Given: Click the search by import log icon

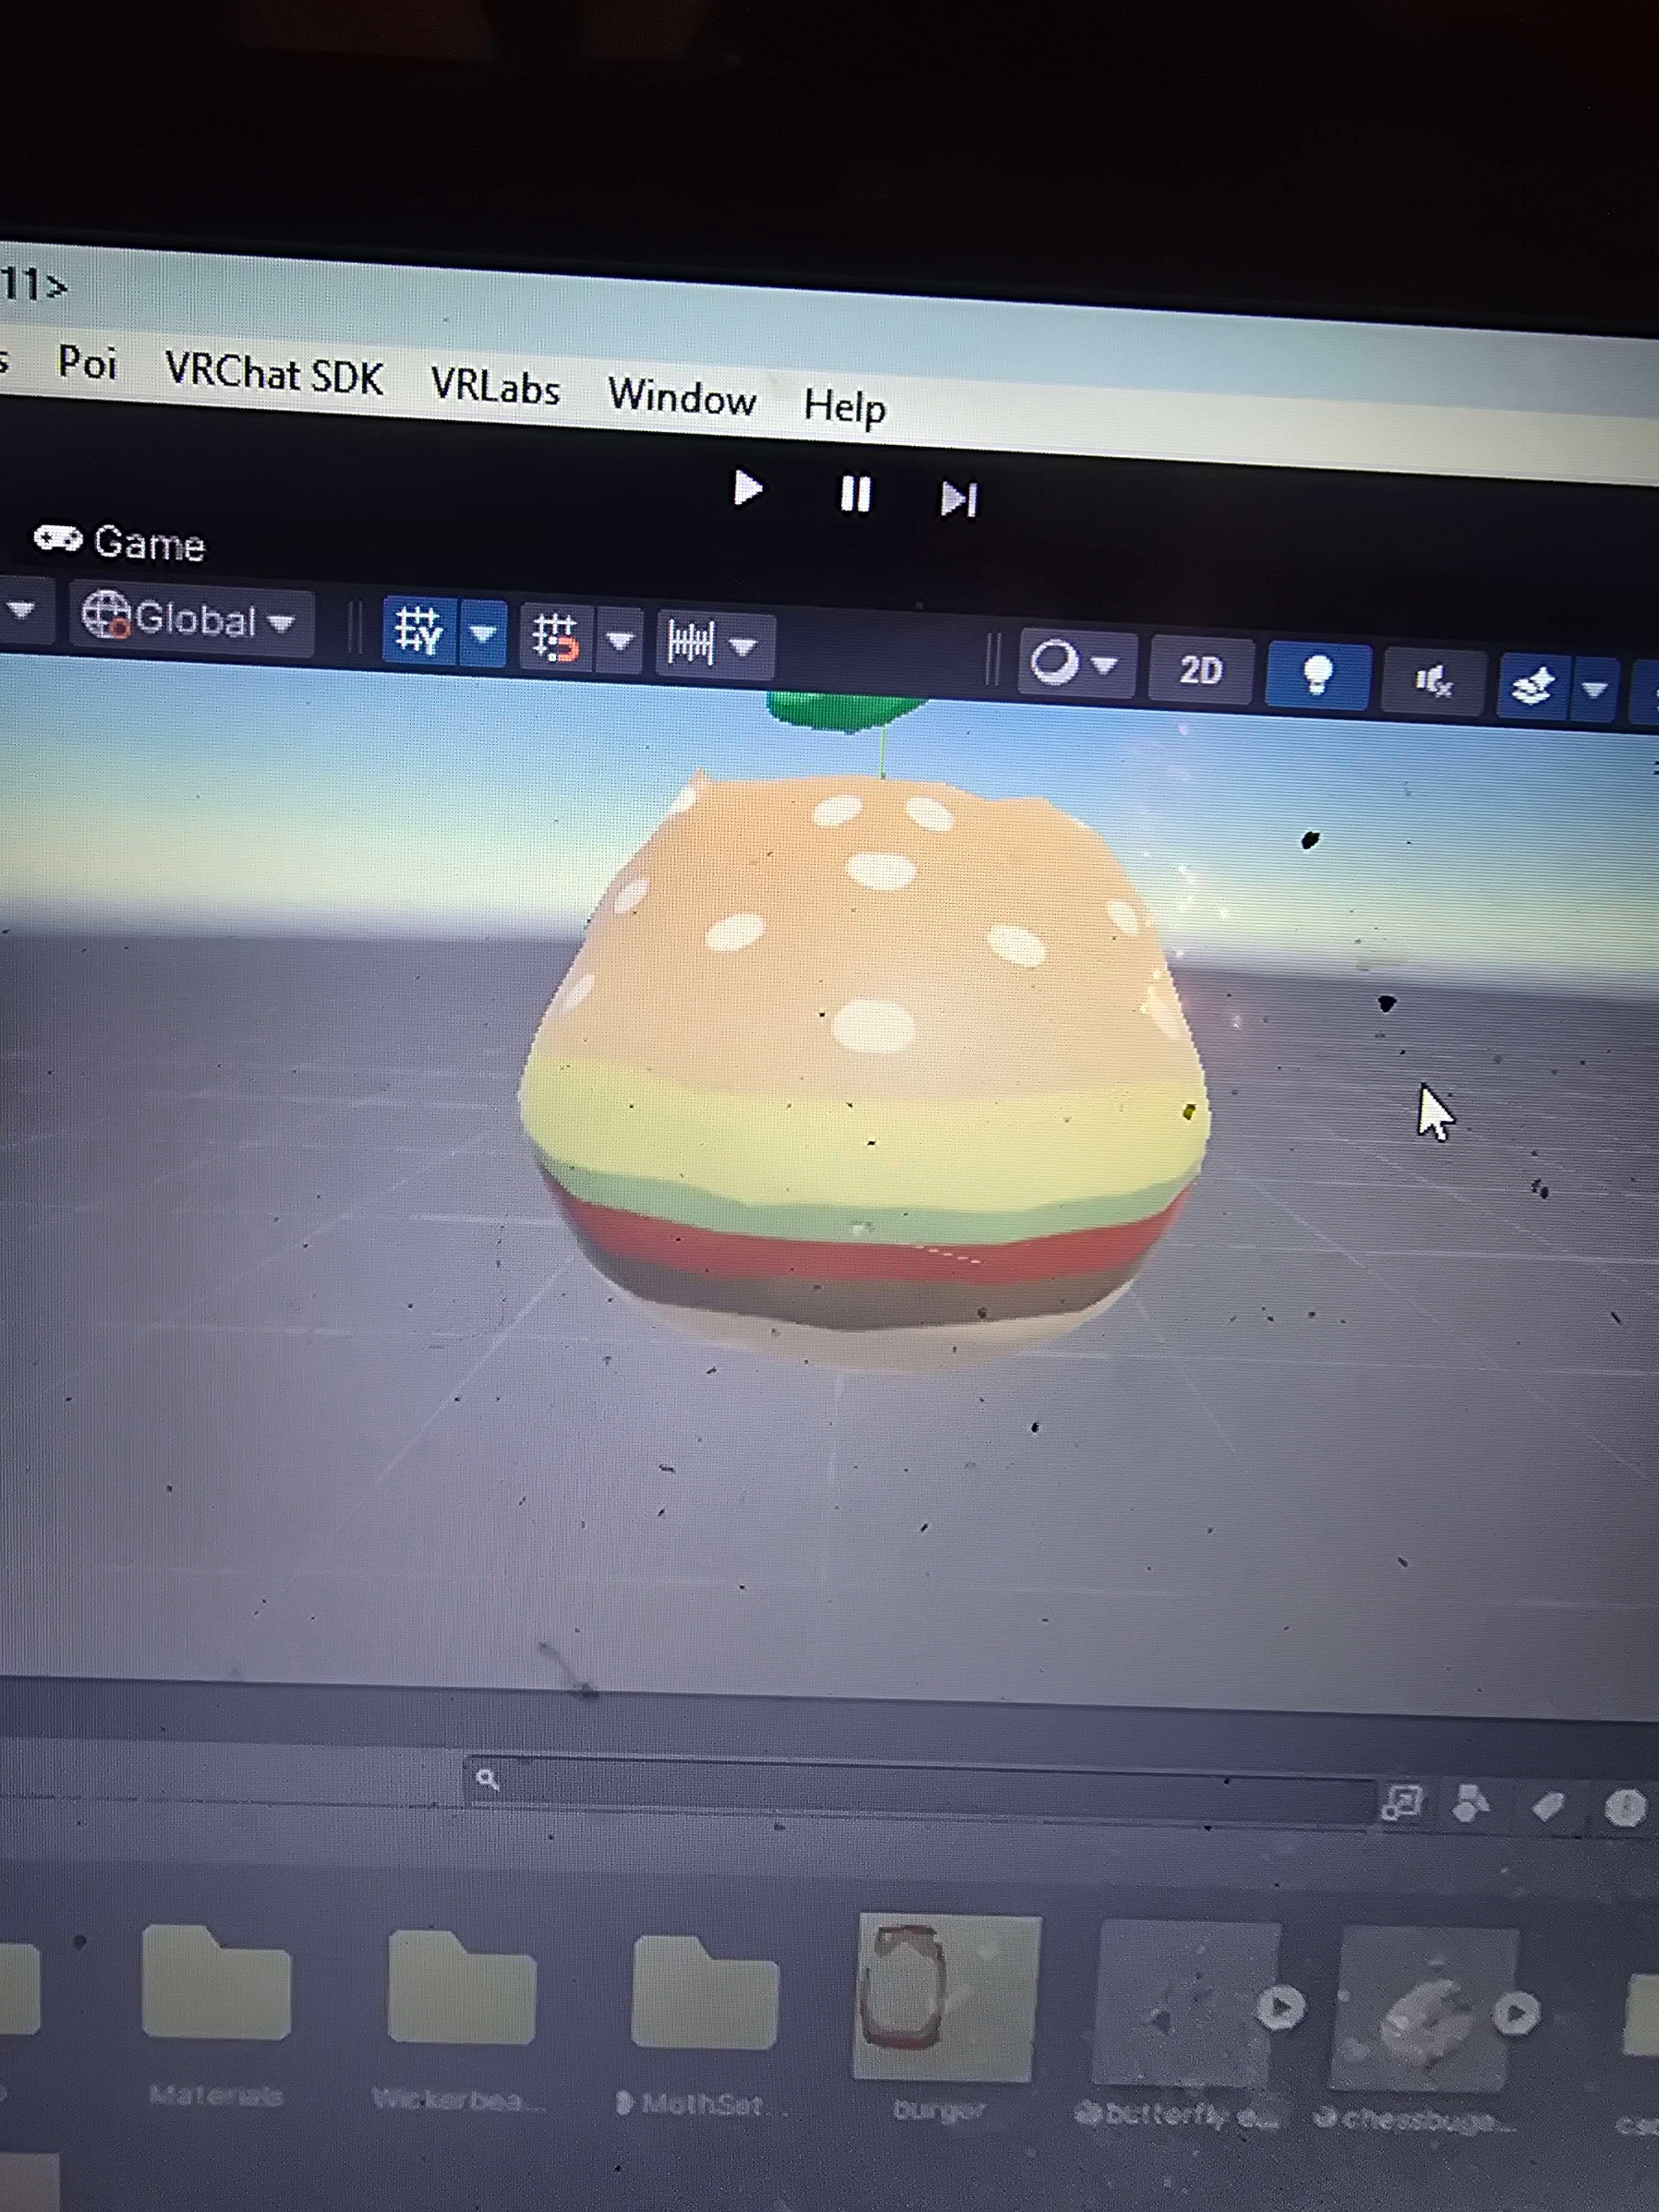Looking at the screenshot, I should [1625, 1808].
